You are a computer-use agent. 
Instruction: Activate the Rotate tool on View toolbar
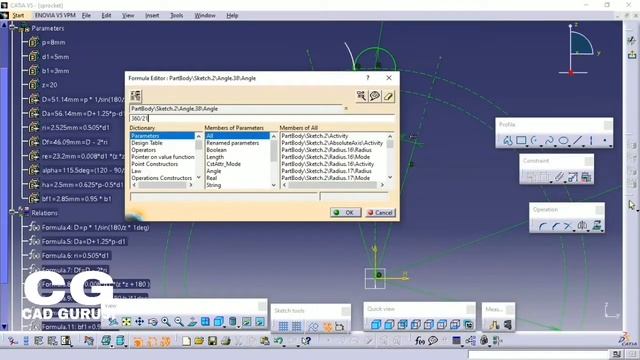point(153,322)
